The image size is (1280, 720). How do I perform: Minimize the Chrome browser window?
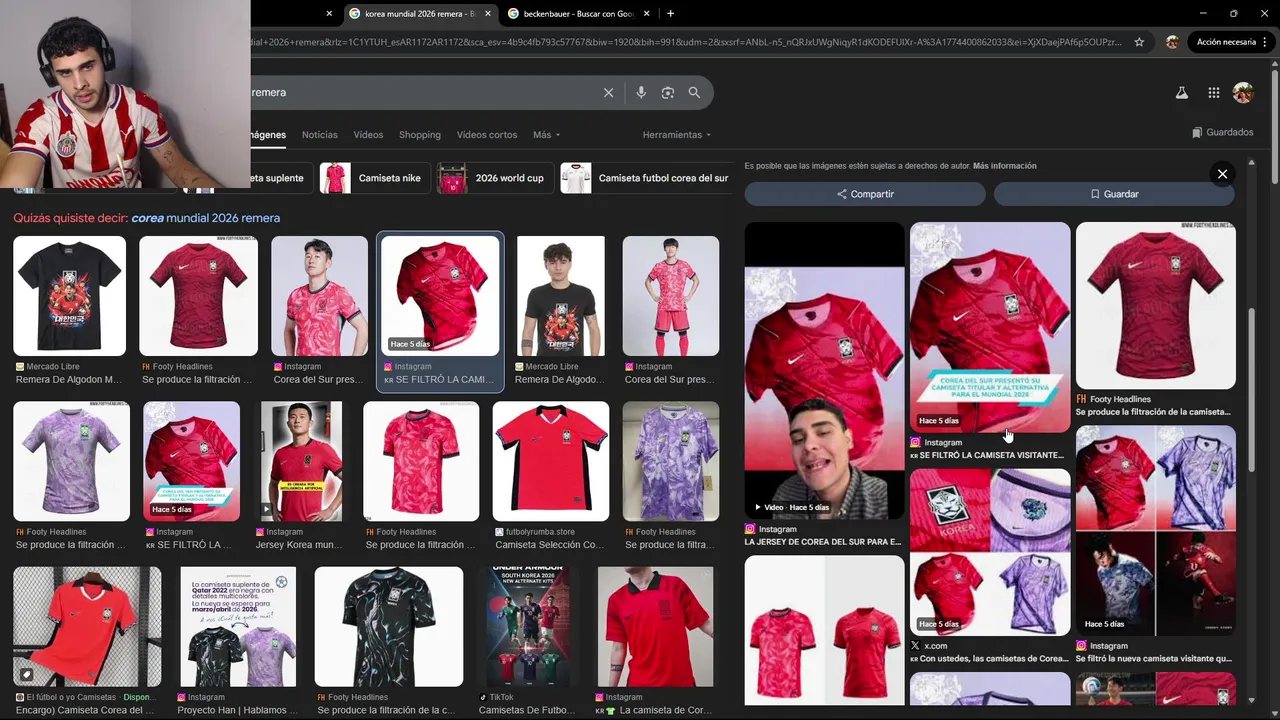[x=1203, y=14]
